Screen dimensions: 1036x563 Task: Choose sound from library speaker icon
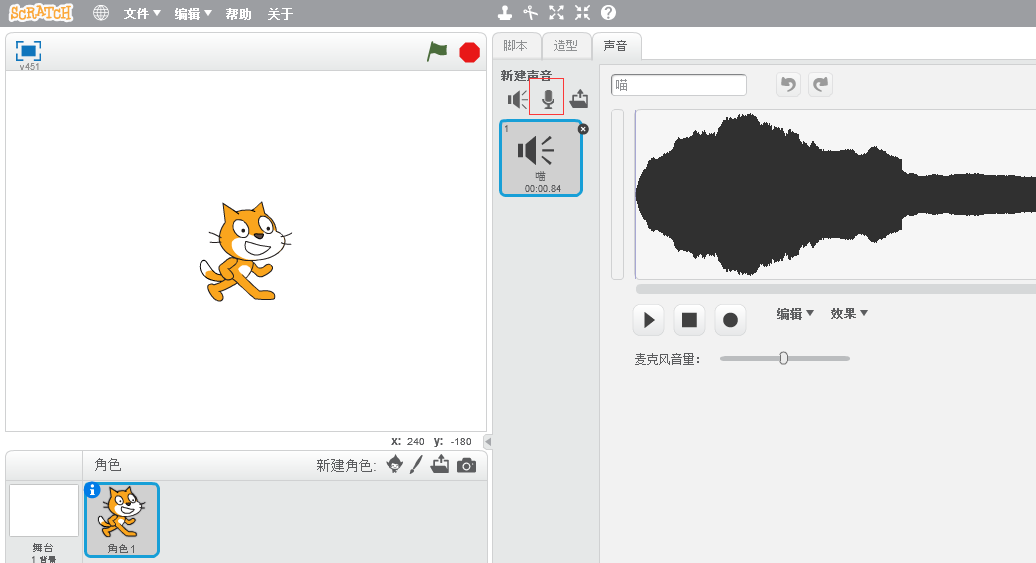click(x=517, y=99)
